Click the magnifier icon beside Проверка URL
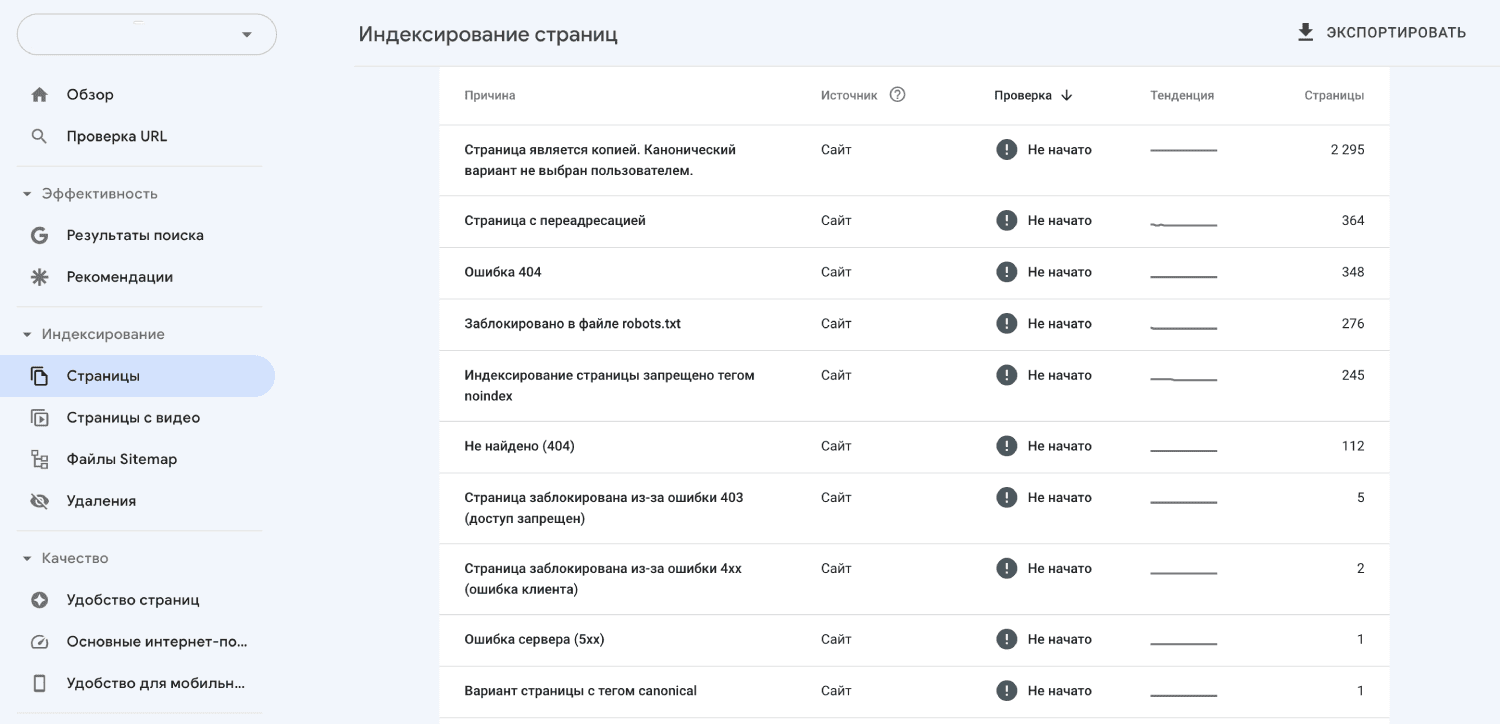This screenshot has height=724, width=1500. 39,136
